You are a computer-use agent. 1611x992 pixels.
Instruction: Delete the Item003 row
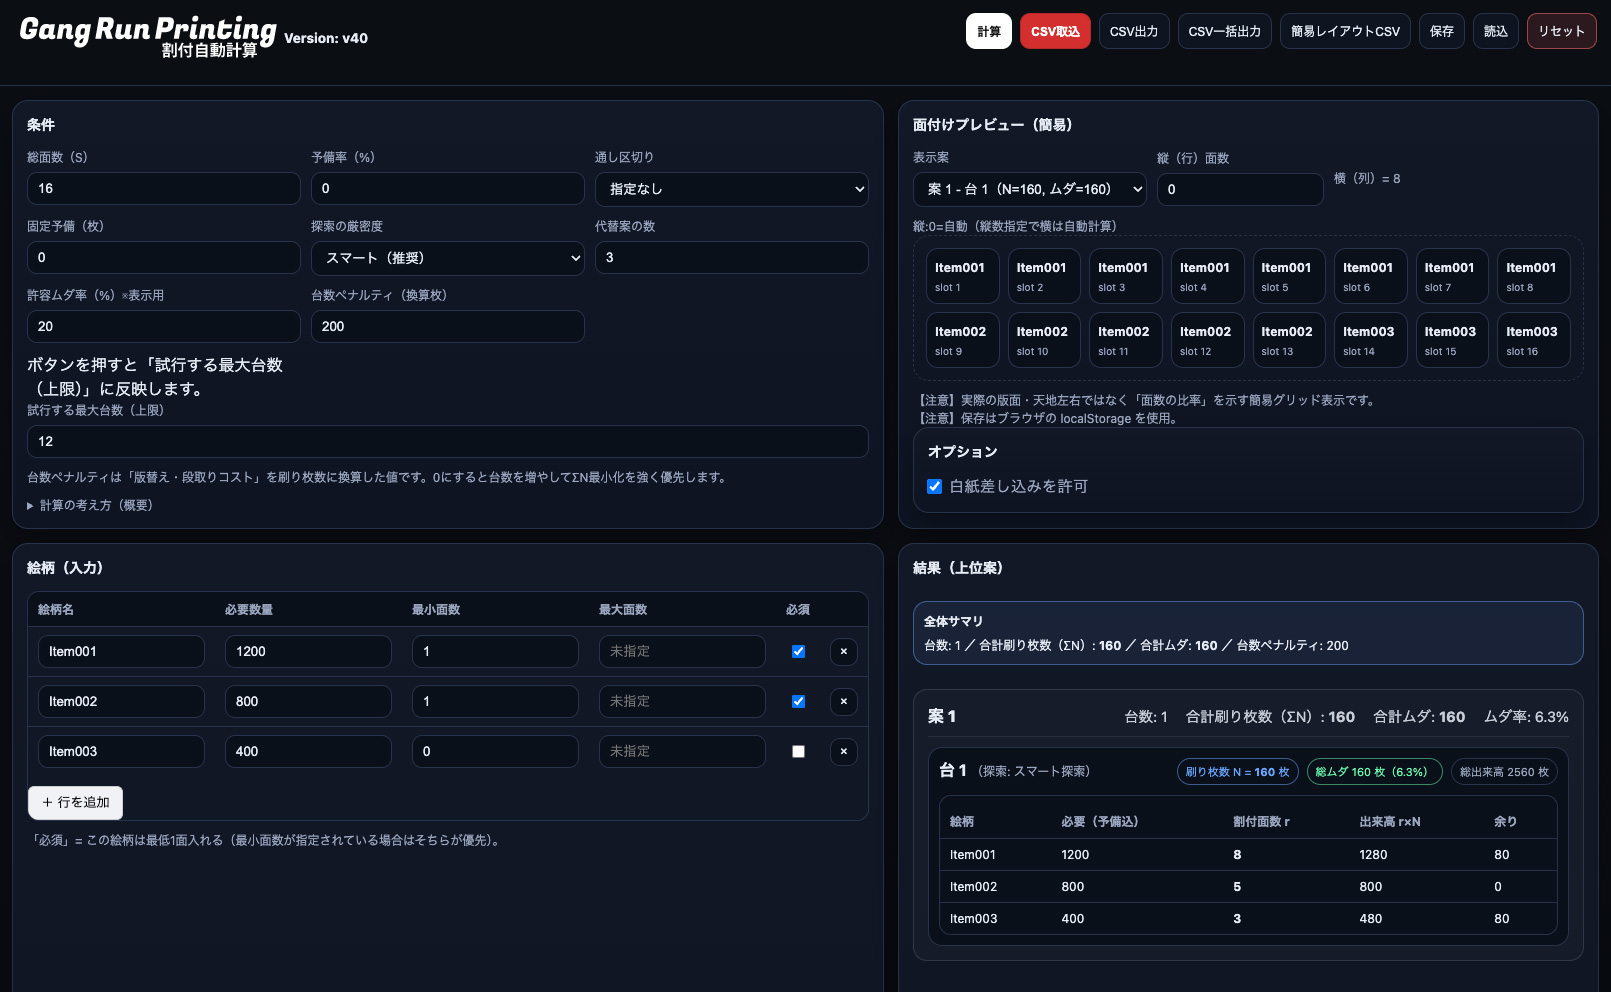(843, 751)
